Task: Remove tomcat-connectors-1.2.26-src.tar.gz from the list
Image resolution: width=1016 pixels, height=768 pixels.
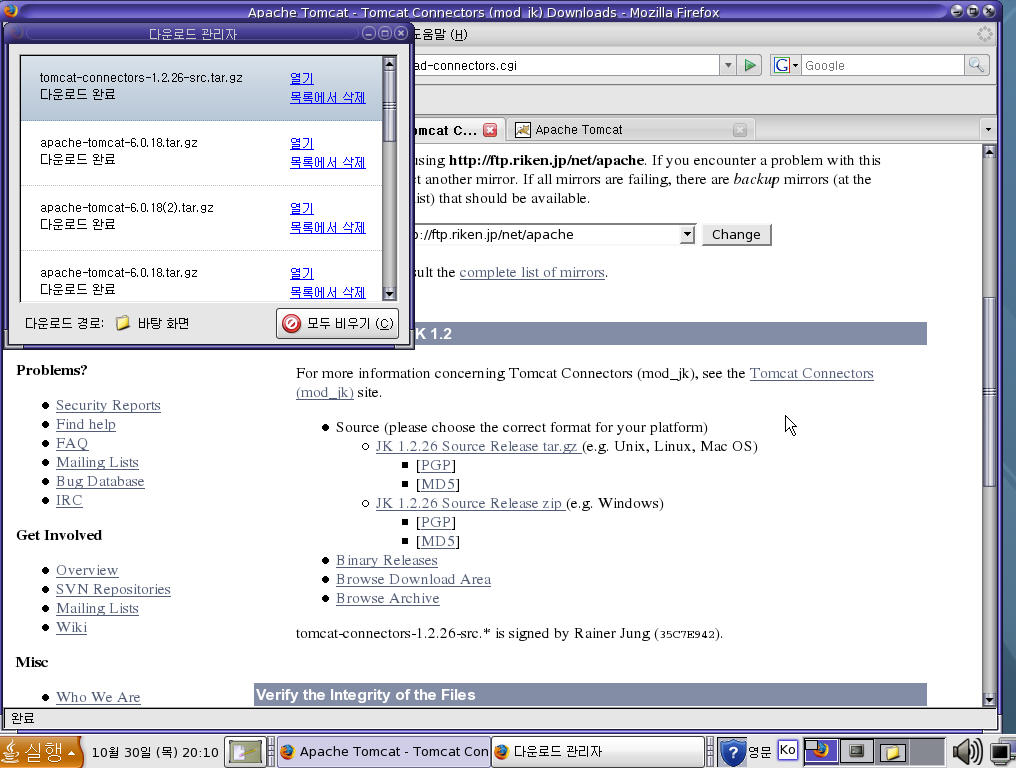Action: point(327,97)
